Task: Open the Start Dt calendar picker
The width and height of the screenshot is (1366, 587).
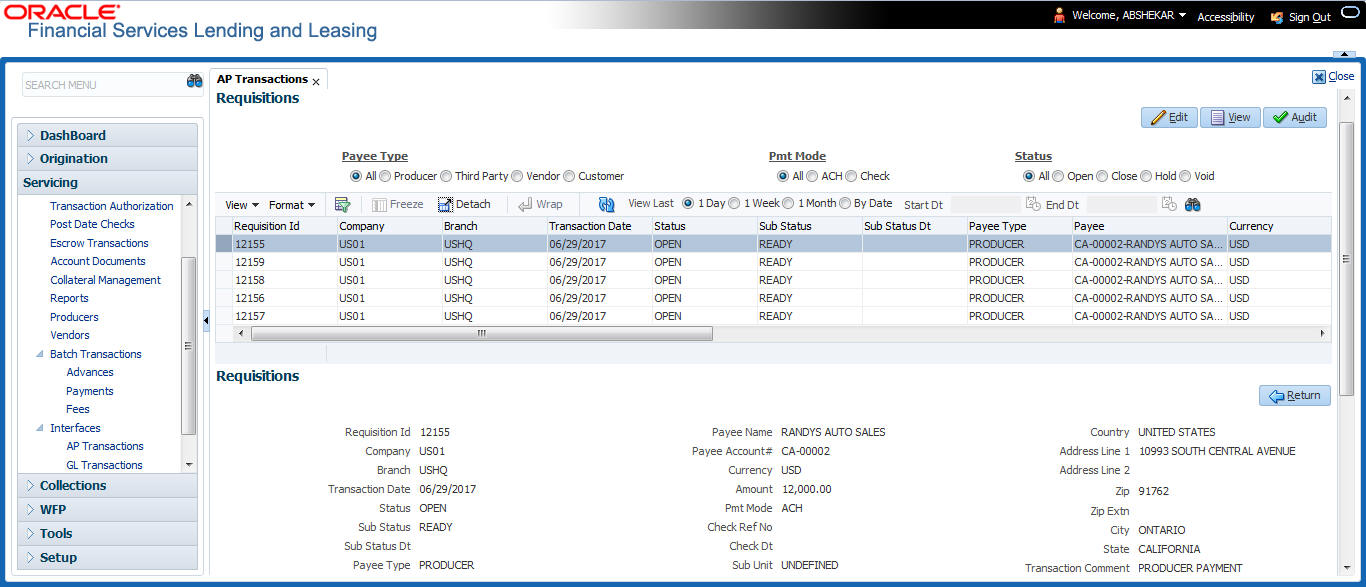Action: [1033, 204]
